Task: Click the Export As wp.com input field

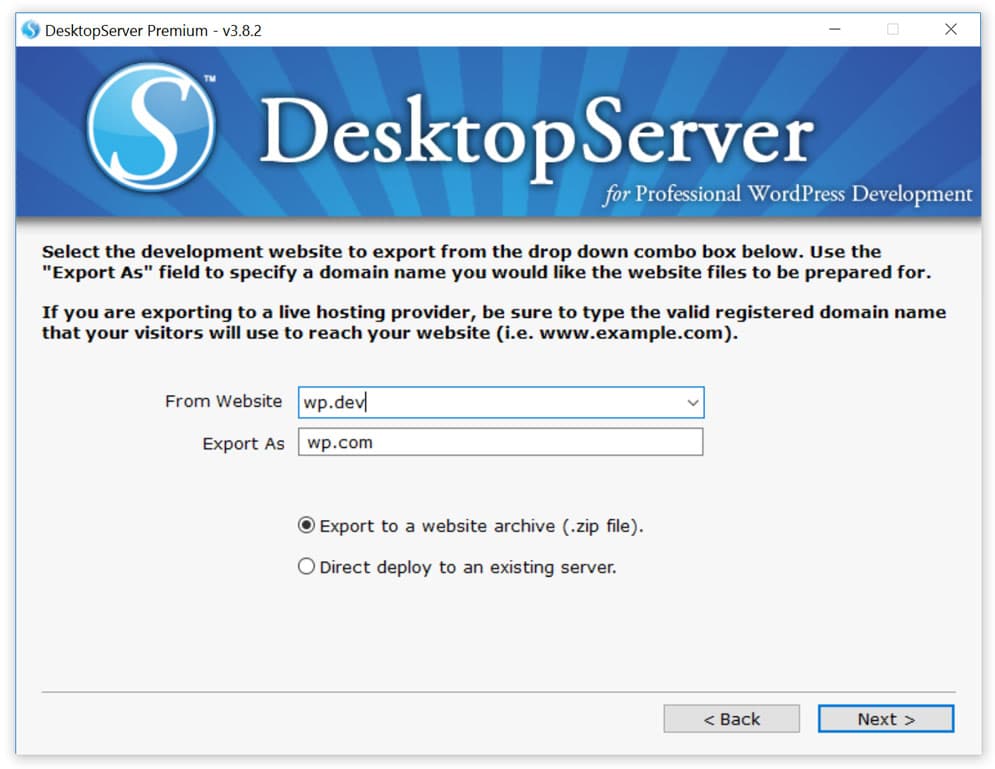Action: tap(501, 442)
